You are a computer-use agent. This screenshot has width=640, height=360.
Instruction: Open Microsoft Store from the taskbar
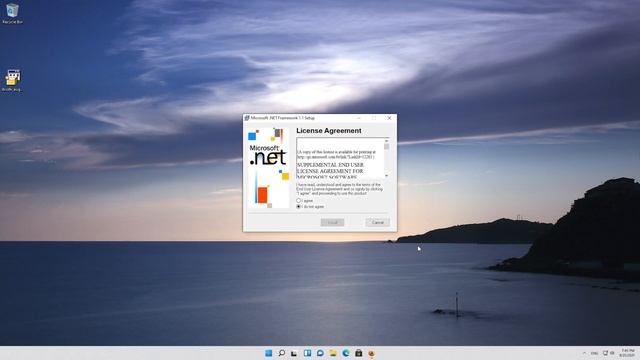359,353
